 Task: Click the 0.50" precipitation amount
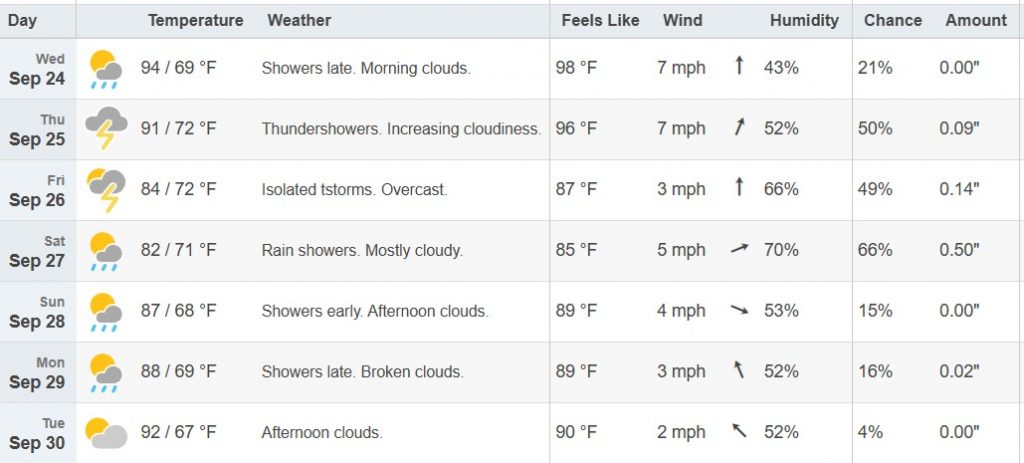959,250
